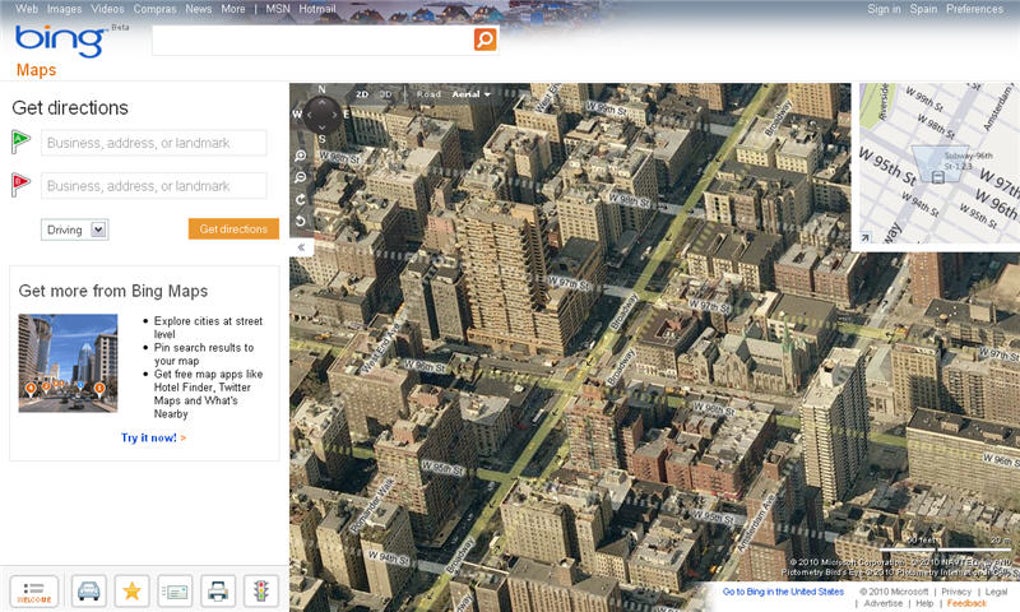Screen dimensions: 1020x612
Task: Click the Try it now! link
Action: tap(154, 438)
